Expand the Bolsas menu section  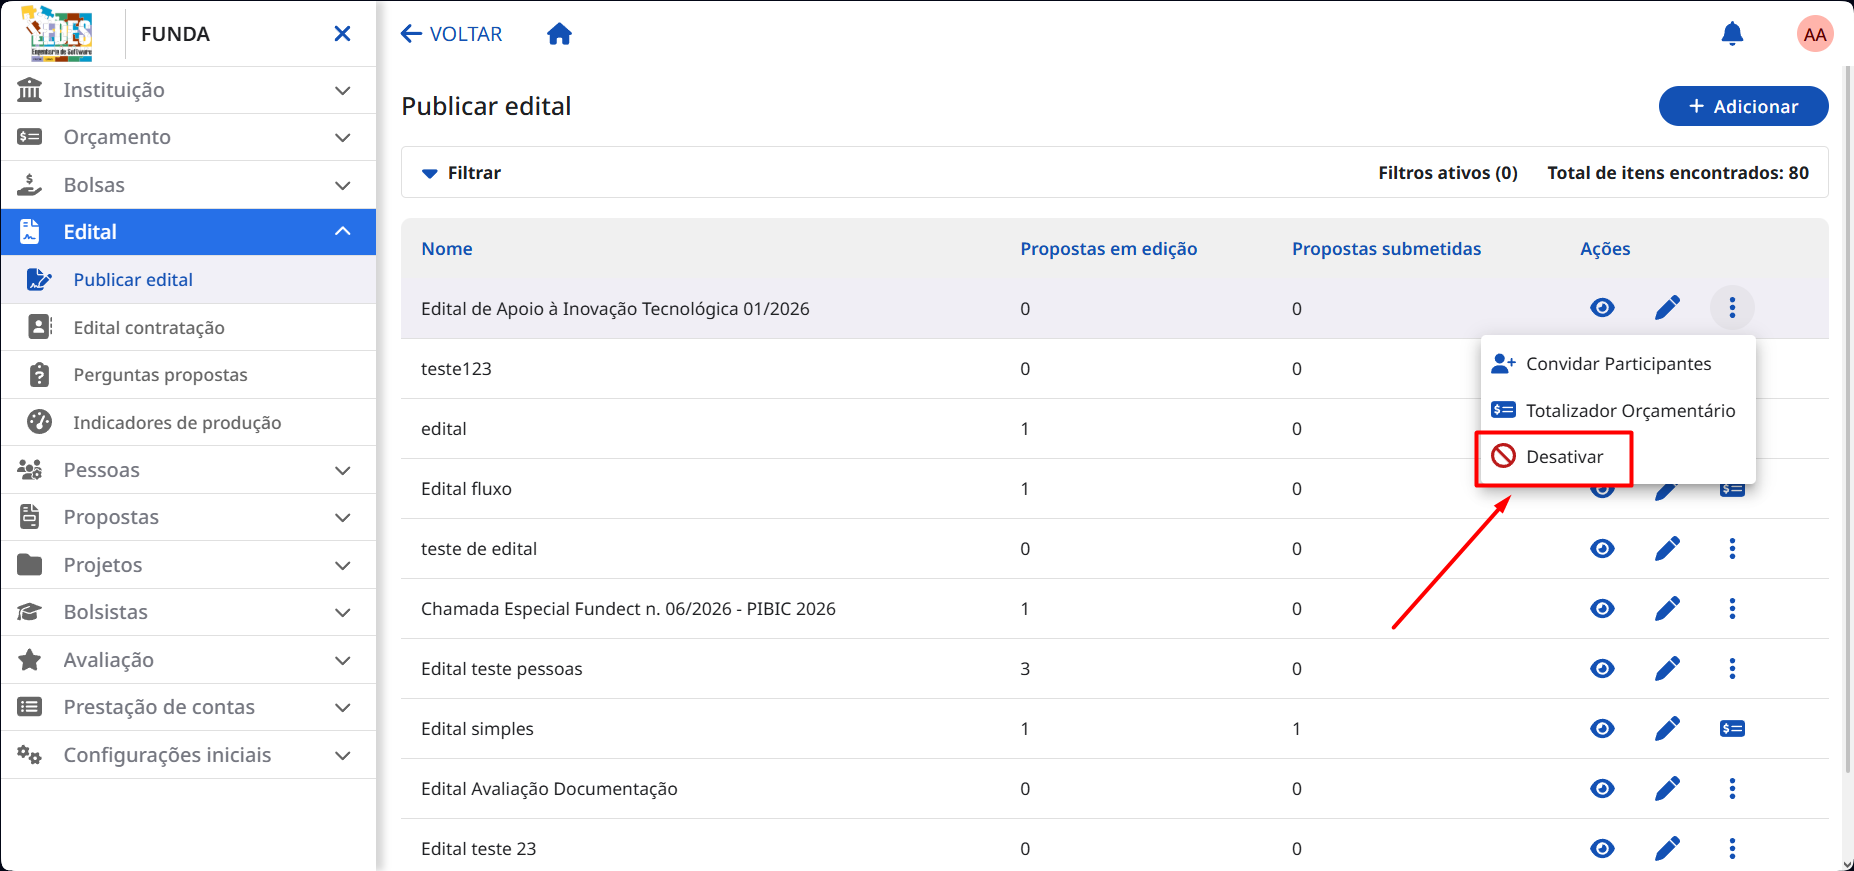point(189,185)
